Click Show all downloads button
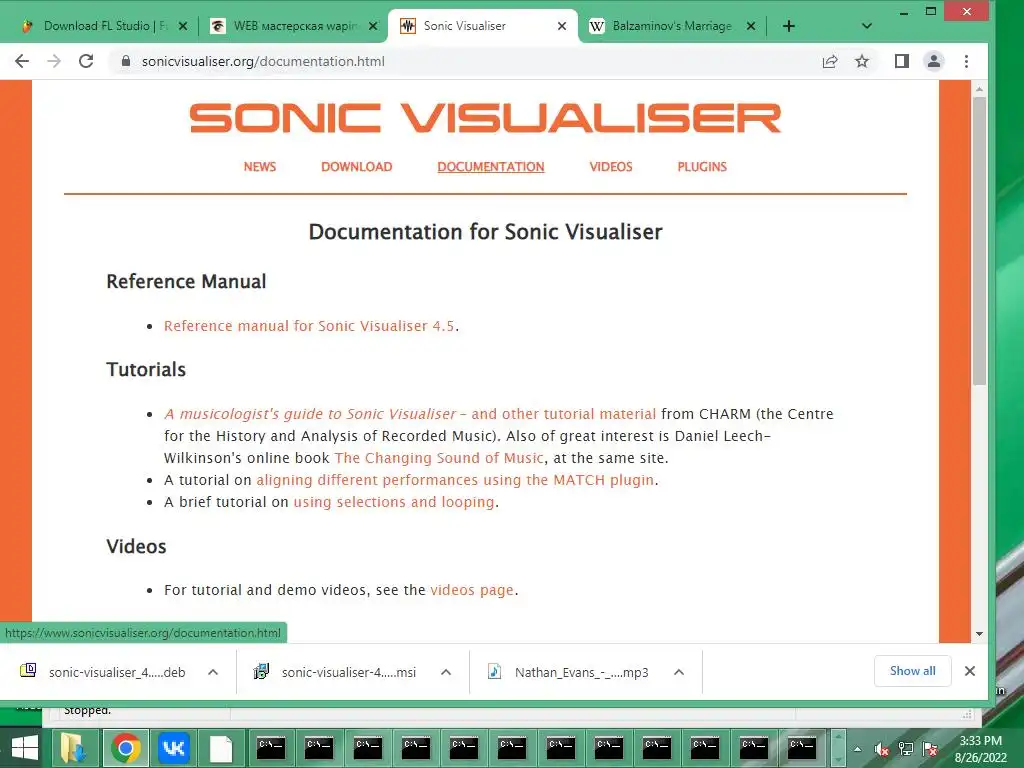 (912, 671)
